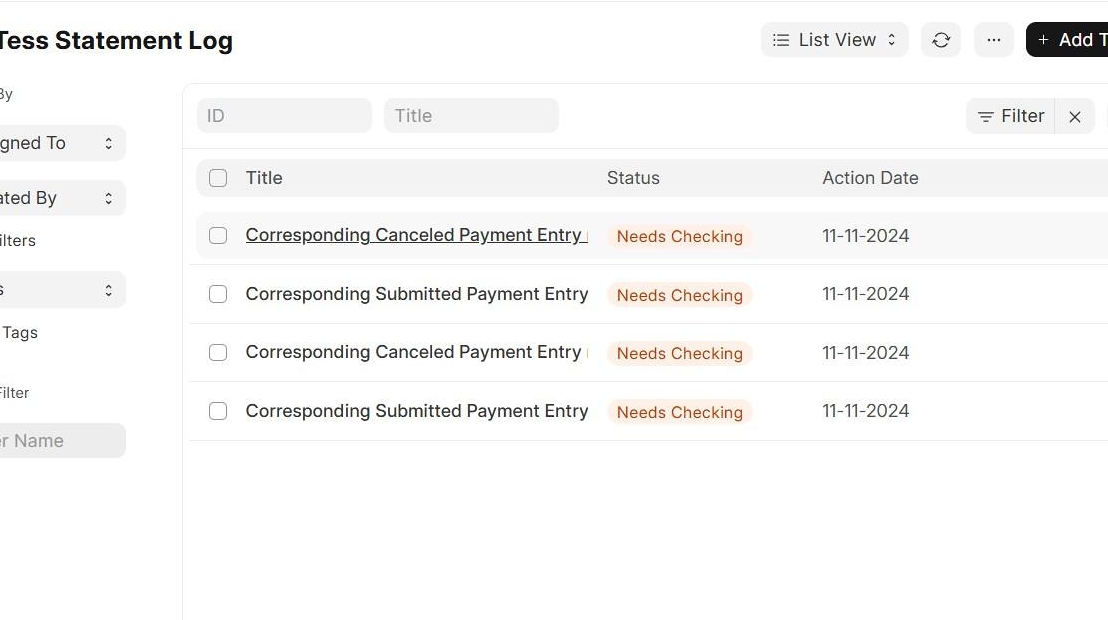The image size is (1108, 620).
Task: Toggle the select-all checkbox in the header row
Action: (218, 178)
